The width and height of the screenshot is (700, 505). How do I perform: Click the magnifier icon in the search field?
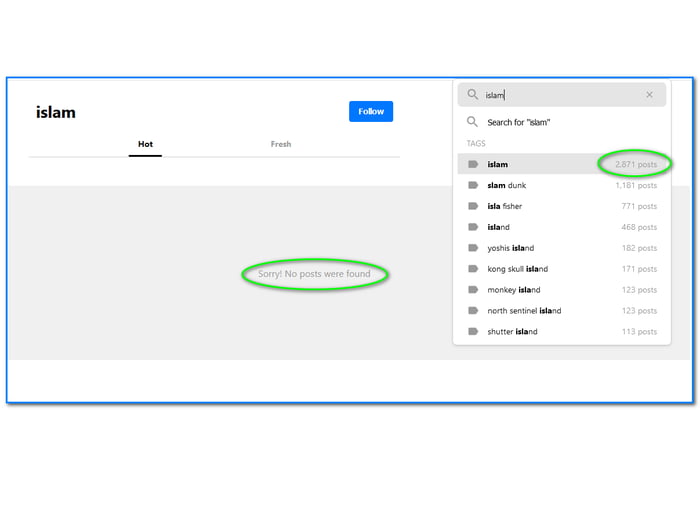[473, 95]
